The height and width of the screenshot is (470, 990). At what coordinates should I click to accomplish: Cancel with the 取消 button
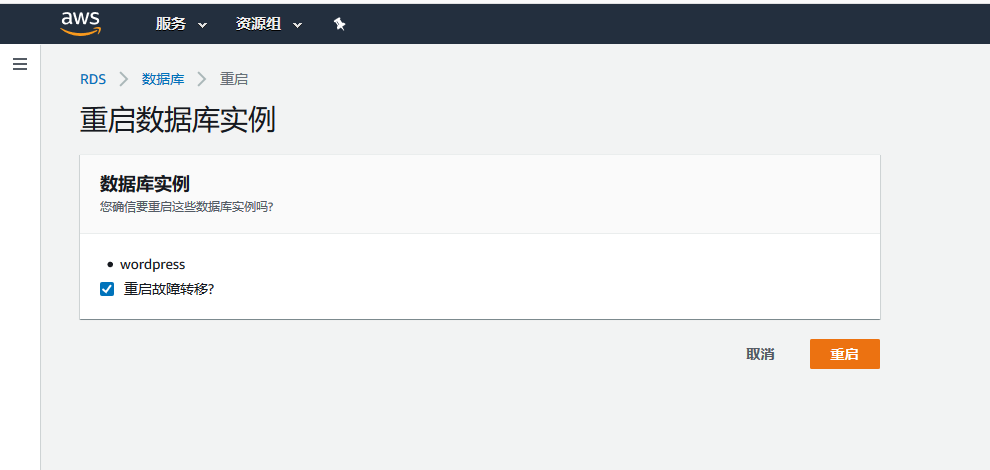click(760, 354)
